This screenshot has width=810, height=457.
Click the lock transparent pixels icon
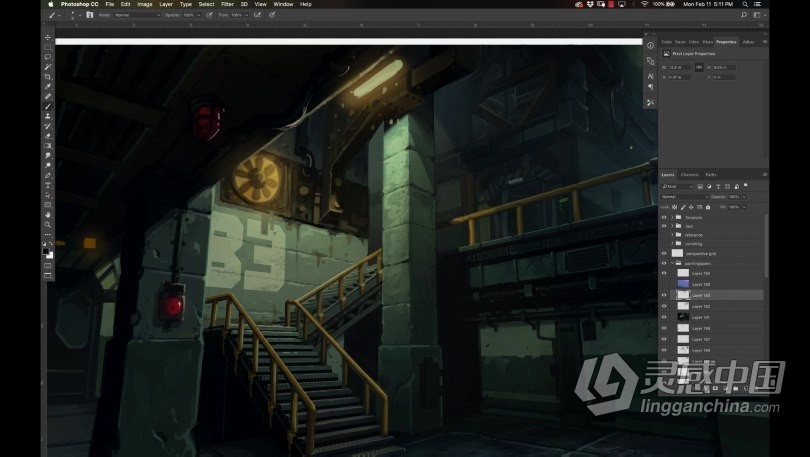(x=674, y=207)
